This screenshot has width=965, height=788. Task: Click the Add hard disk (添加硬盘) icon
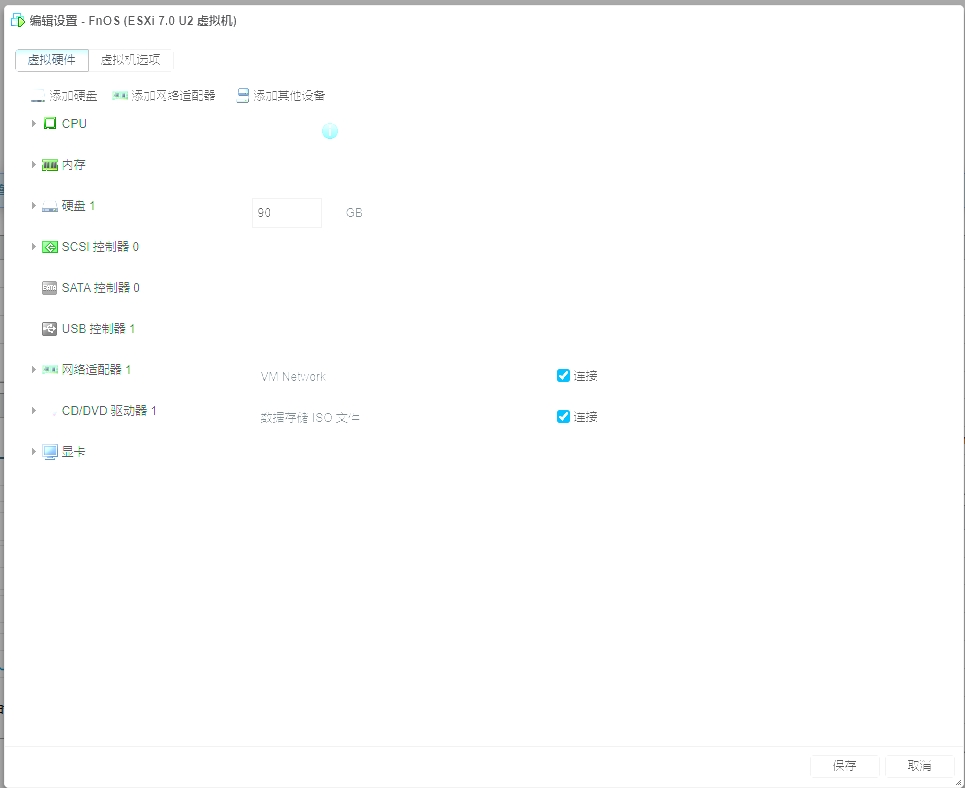(x=38, y=95)
